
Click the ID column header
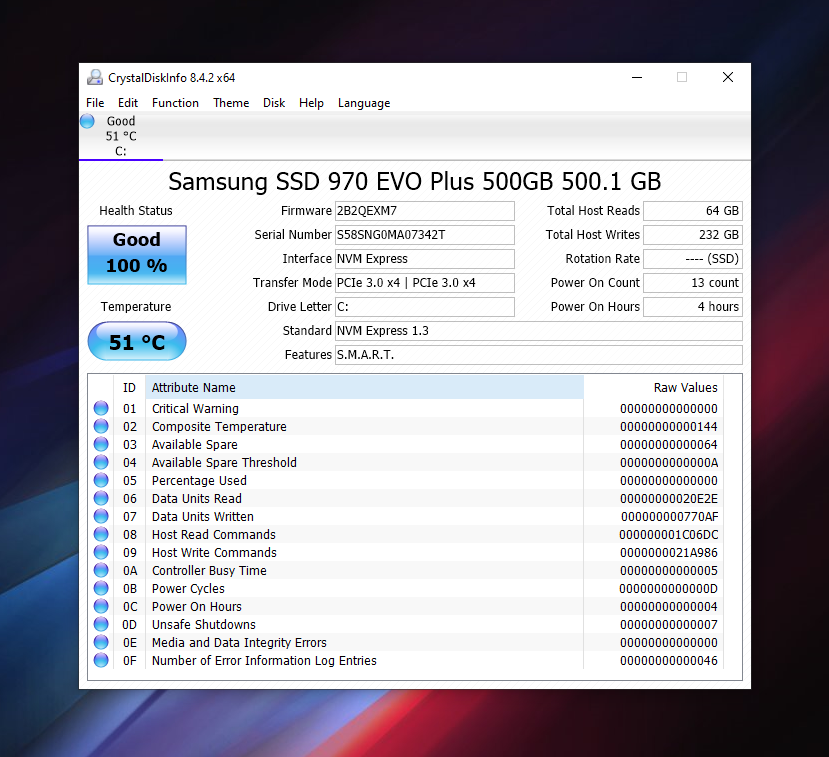point(130,387)
